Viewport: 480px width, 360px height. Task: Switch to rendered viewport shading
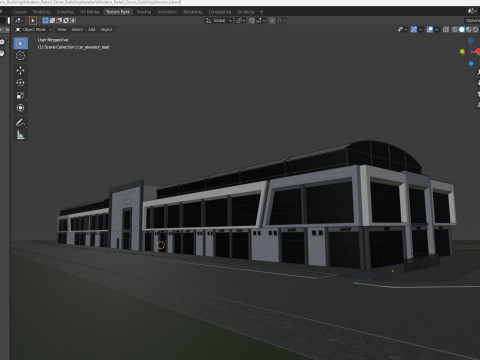point(475,30)
